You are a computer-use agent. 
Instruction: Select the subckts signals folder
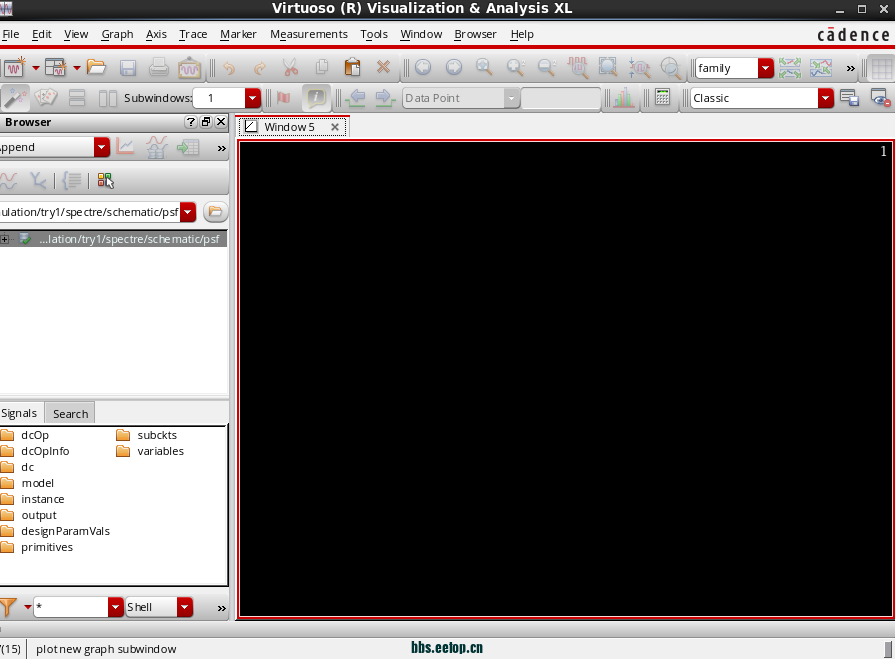147,435
